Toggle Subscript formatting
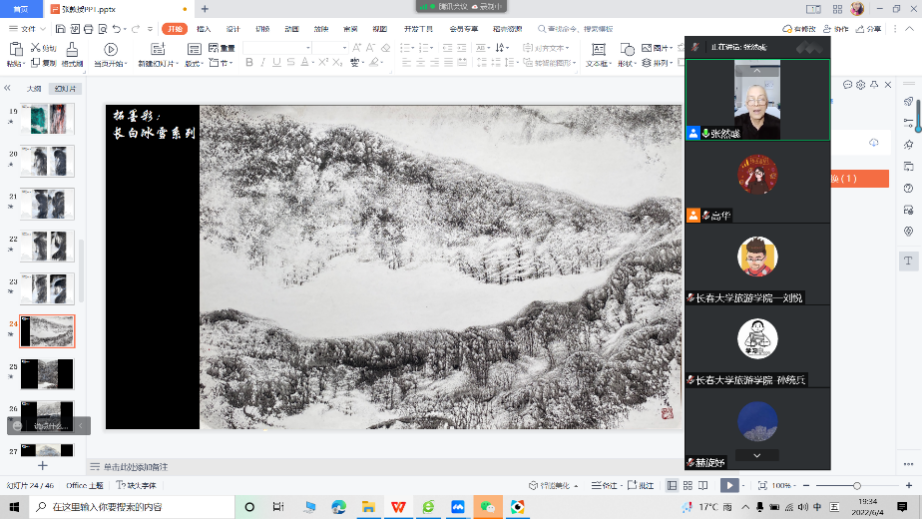This screenshot has height=519, width=922. coord(337,62)
